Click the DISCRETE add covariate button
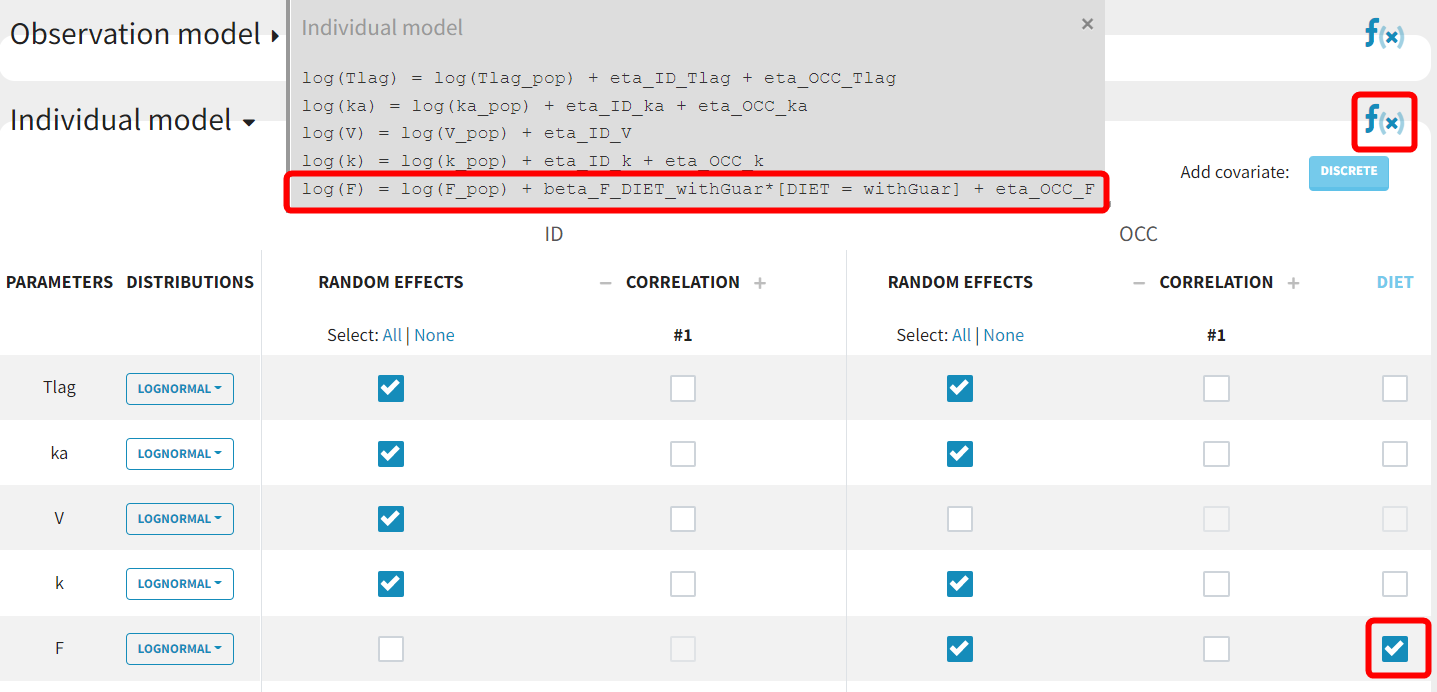This screenshot has width=1437, height=692. [1348, 172]
